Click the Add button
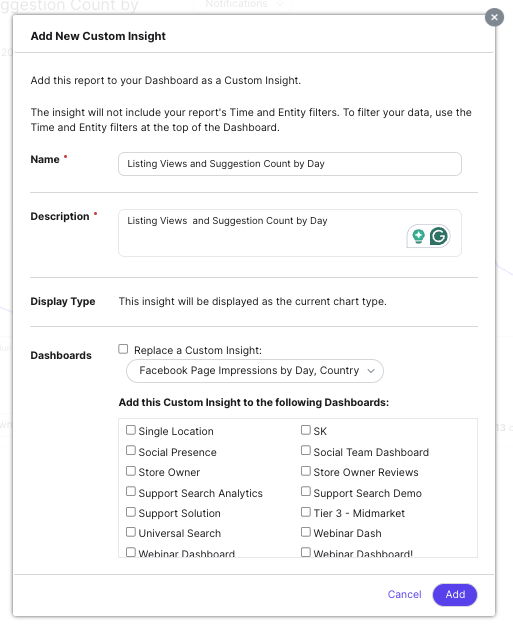 coord(455,594)
